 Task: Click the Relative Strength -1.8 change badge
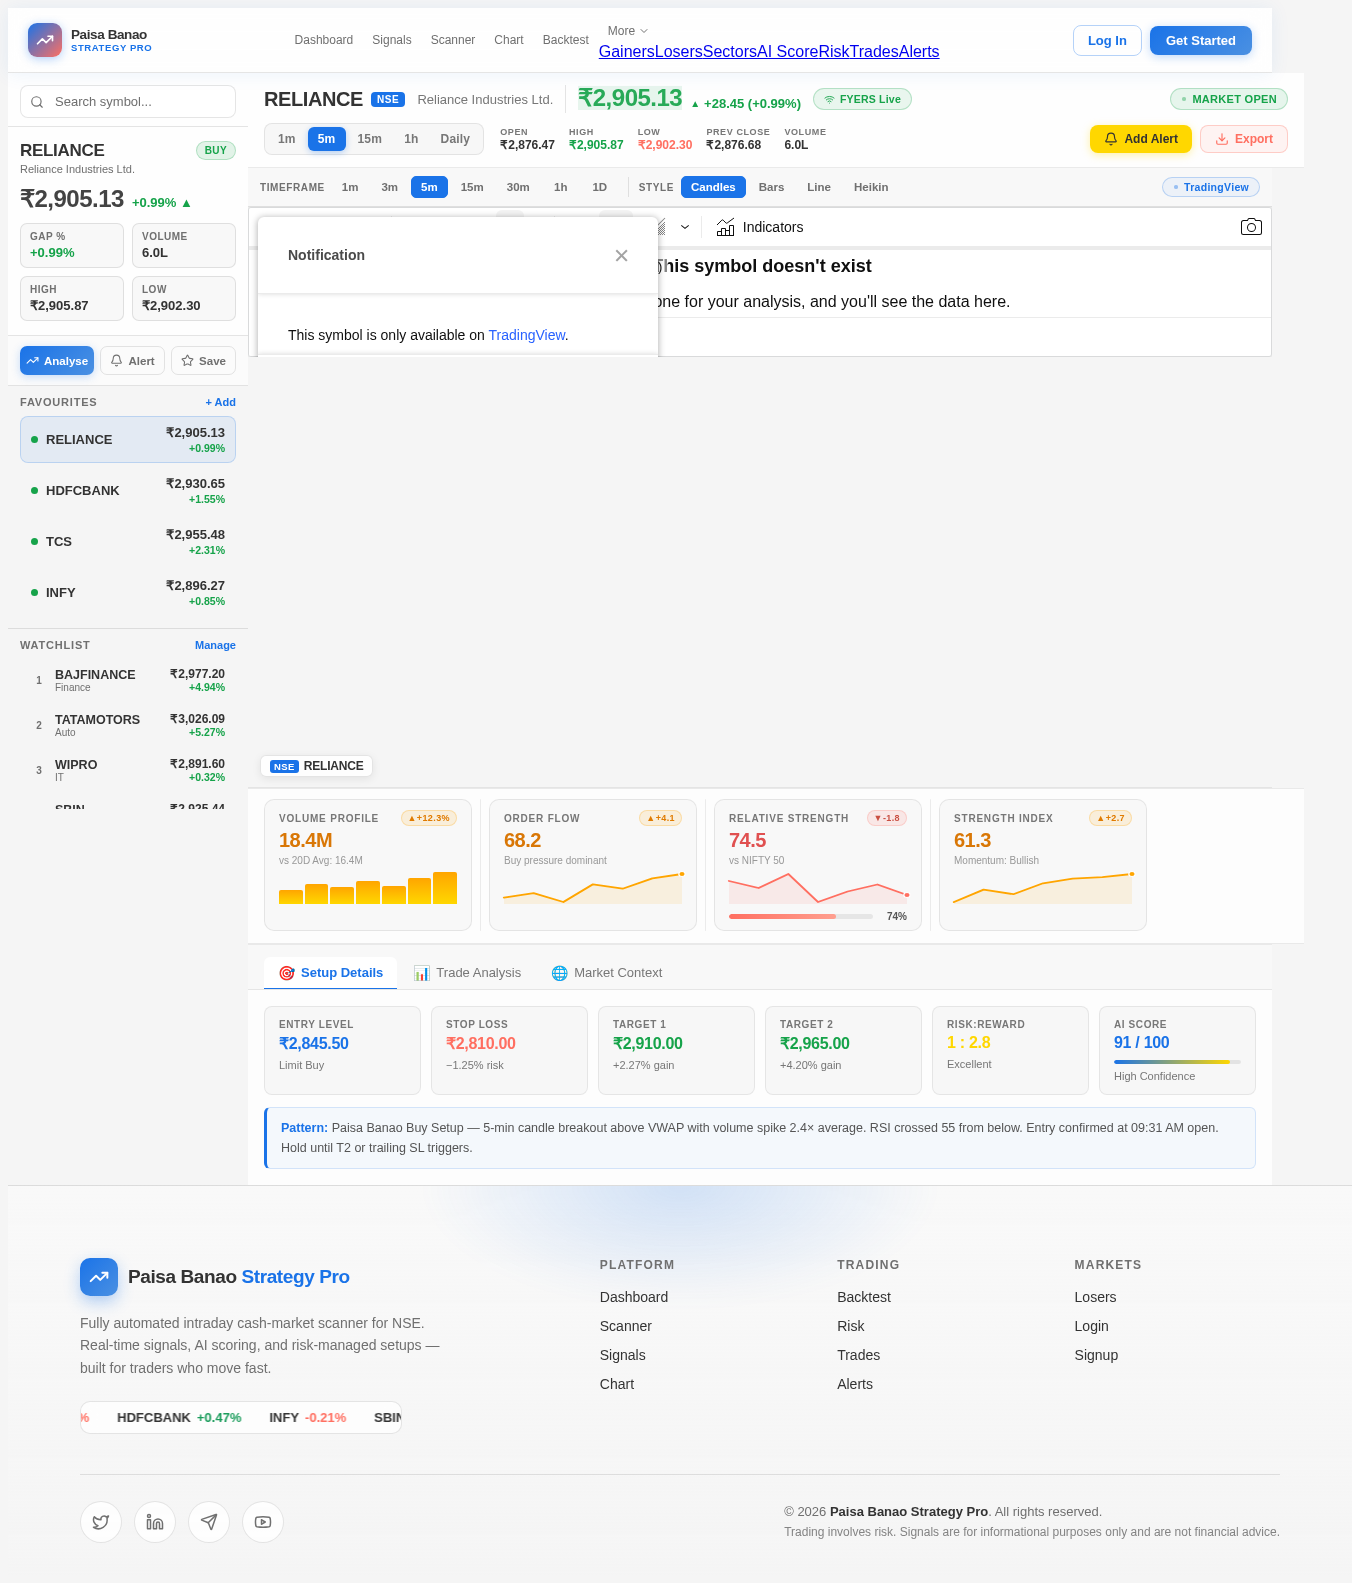tap(887, 818)
